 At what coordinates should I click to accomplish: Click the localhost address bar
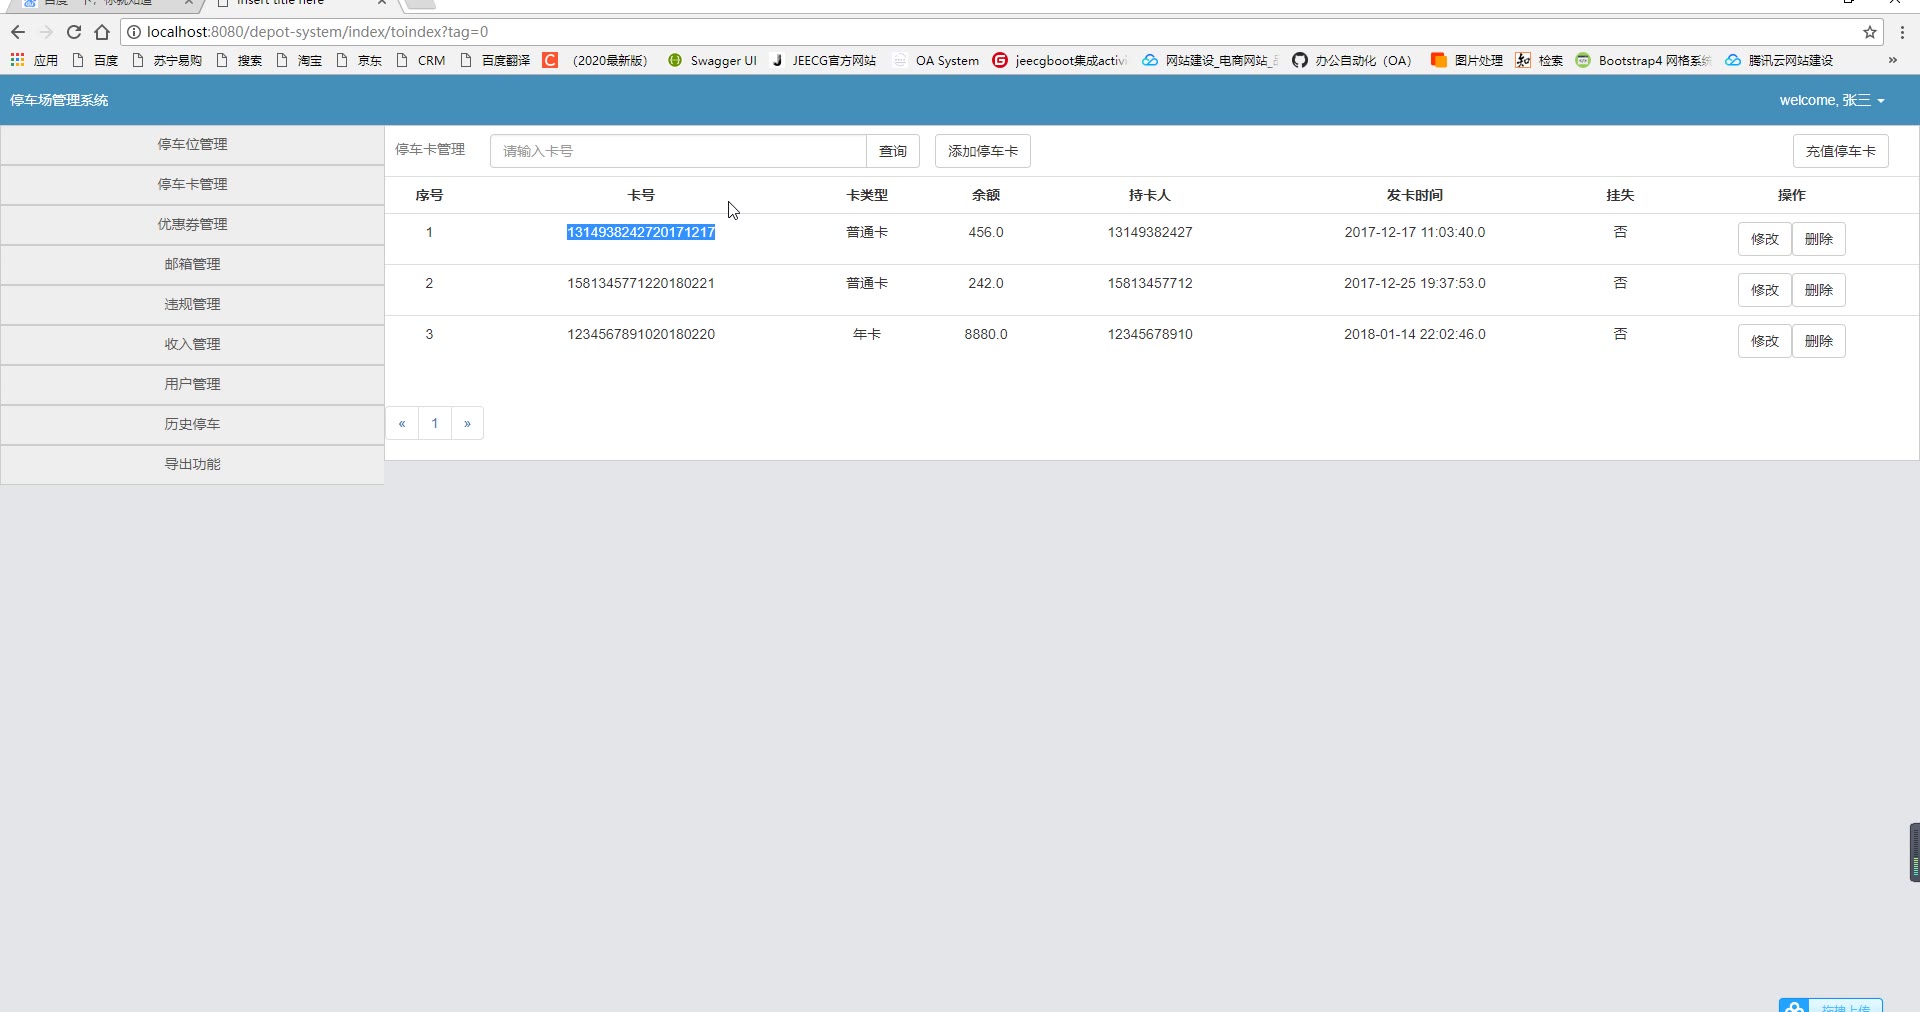pos(1000,32)
